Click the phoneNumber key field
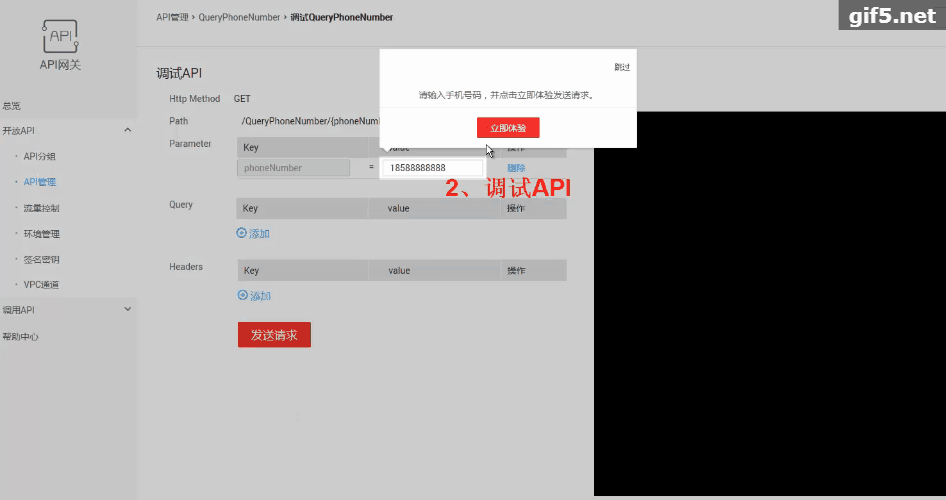 click(x=293, y=168)
